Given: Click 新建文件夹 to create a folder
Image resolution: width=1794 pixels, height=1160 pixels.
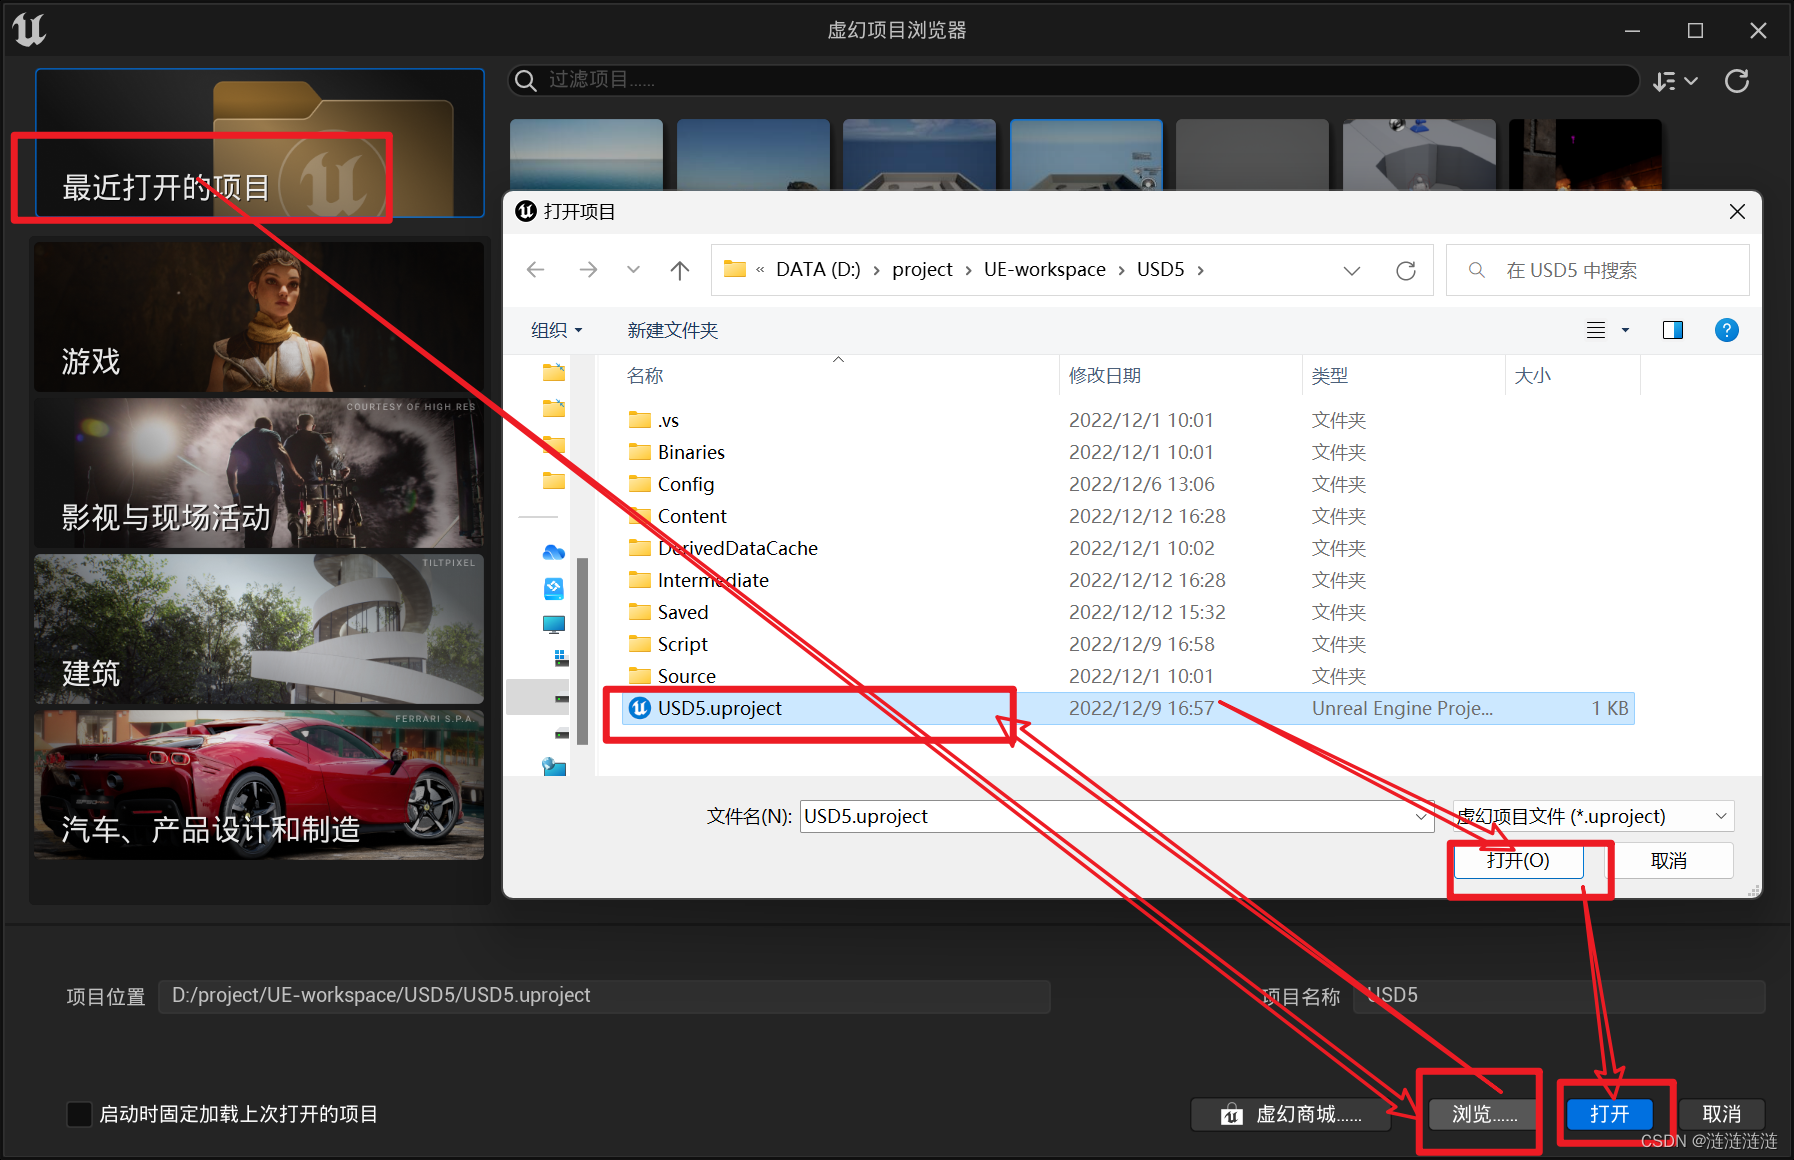Looking at the screenshot, I should pyautogui.click(x=672, y=330).
